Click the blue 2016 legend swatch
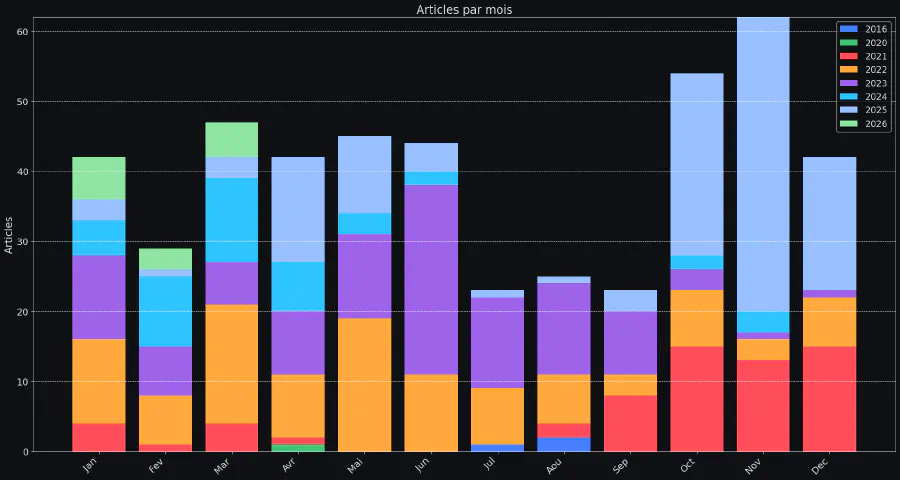This screenshot has width=900, height=480. [850, 30]
